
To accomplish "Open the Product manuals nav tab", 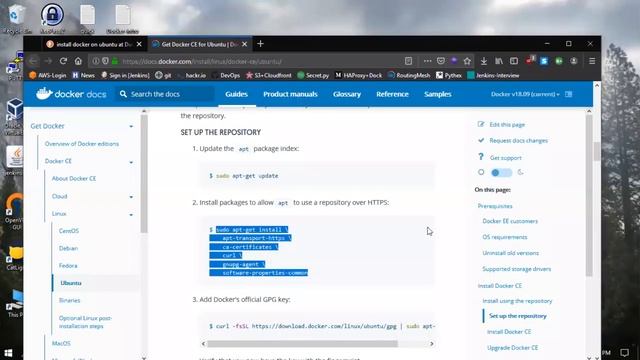I will 290,94.
